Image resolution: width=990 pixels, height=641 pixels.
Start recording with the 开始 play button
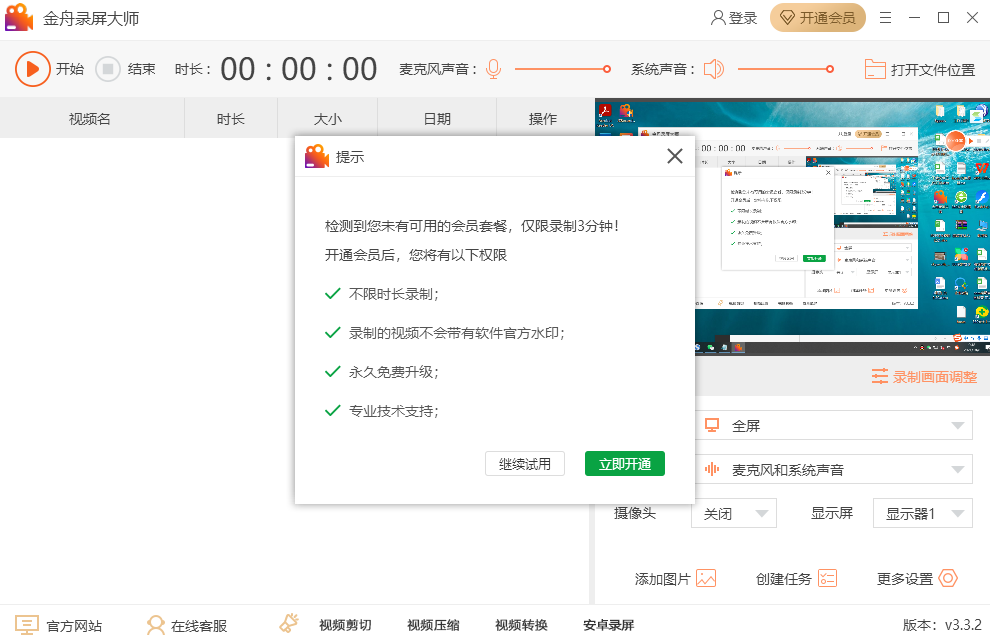(32, 69)
